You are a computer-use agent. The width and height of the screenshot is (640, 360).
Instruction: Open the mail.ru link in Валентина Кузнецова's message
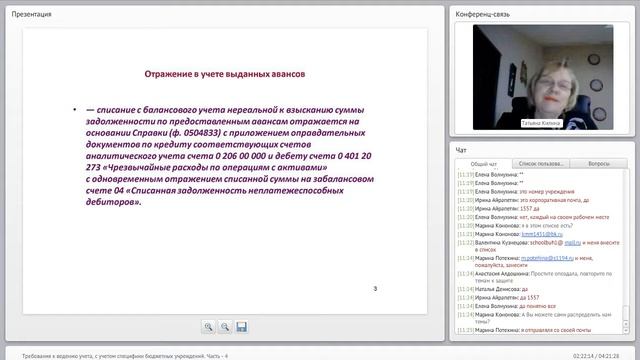coord(573,242)
